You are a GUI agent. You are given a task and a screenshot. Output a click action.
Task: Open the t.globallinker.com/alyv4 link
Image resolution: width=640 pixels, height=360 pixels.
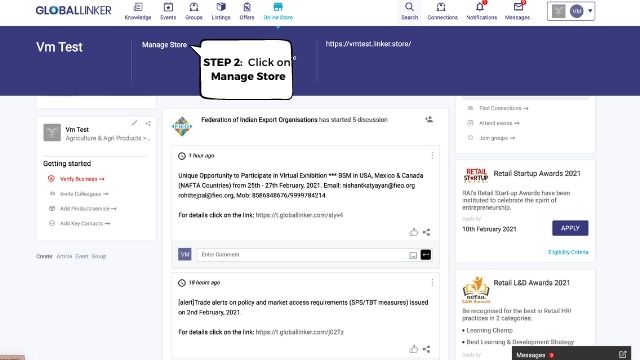point(299,215)
